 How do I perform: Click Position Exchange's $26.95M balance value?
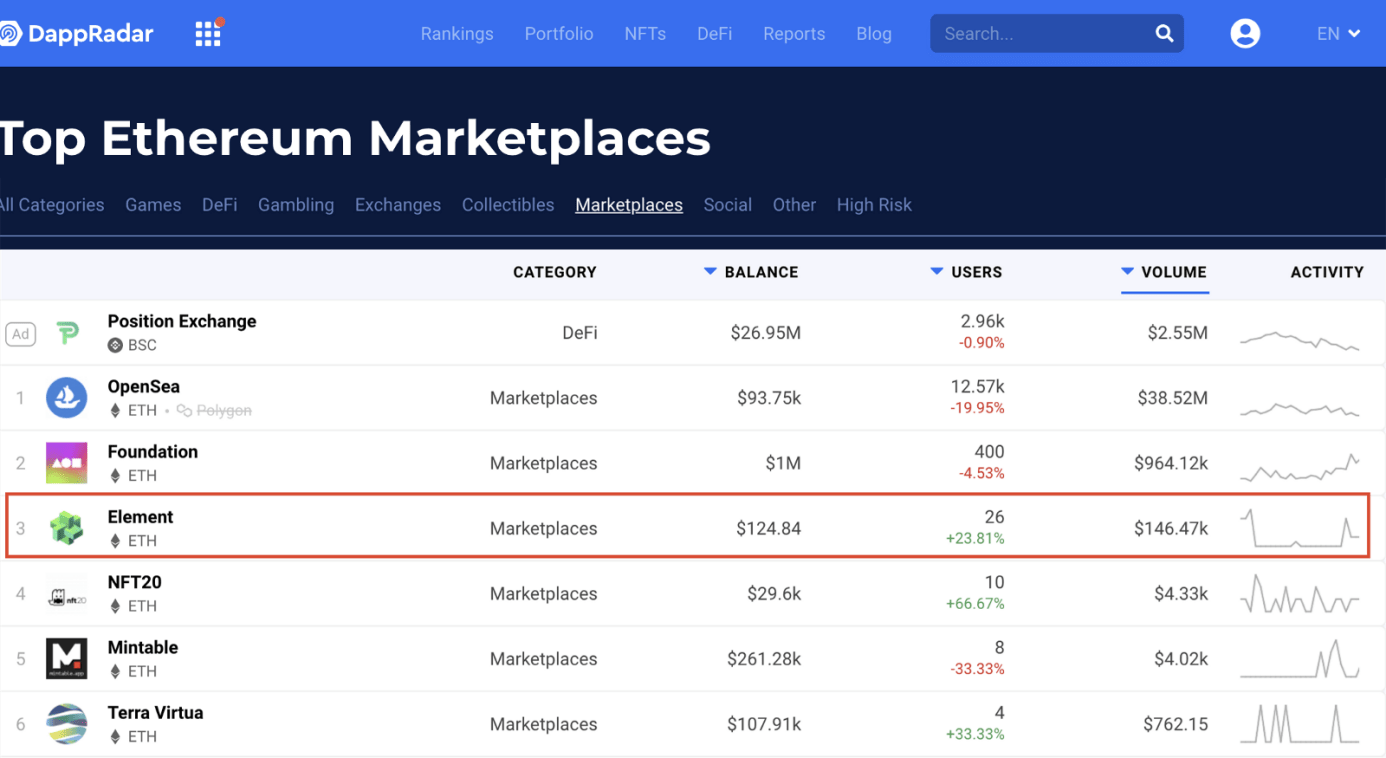pos(765,333)
